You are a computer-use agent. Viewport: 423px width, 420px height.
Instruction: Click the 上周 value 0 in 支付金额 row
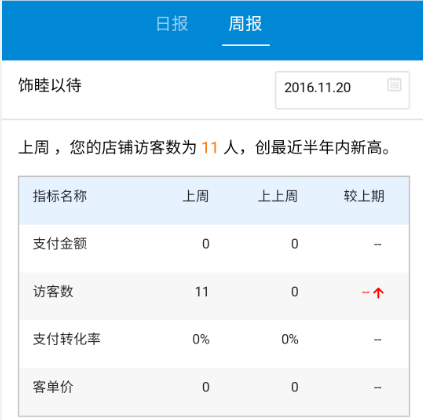point(206,244)
